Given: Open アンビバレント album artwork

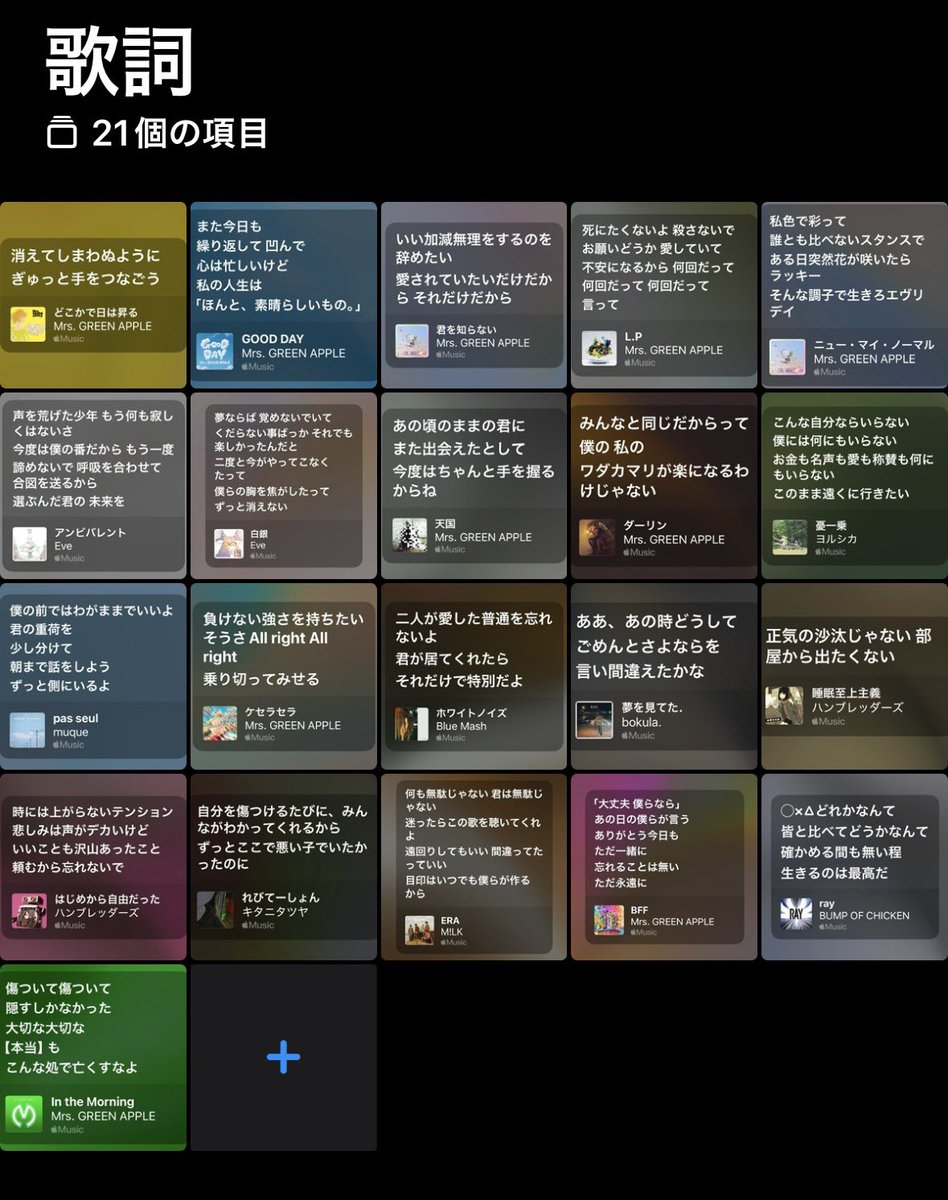Looking at the screenshot, I should [30, 543].
